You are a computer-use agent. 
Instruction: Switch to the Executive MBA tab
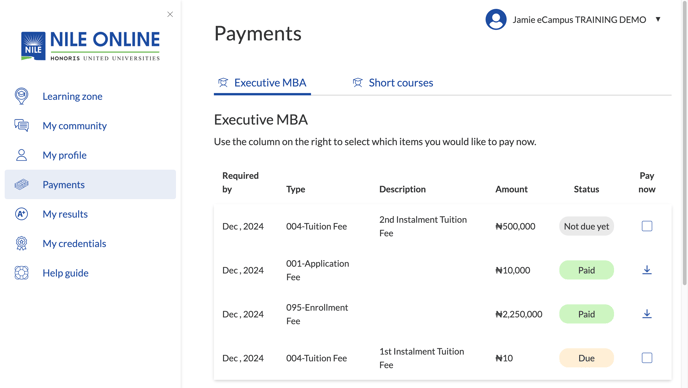262,83
